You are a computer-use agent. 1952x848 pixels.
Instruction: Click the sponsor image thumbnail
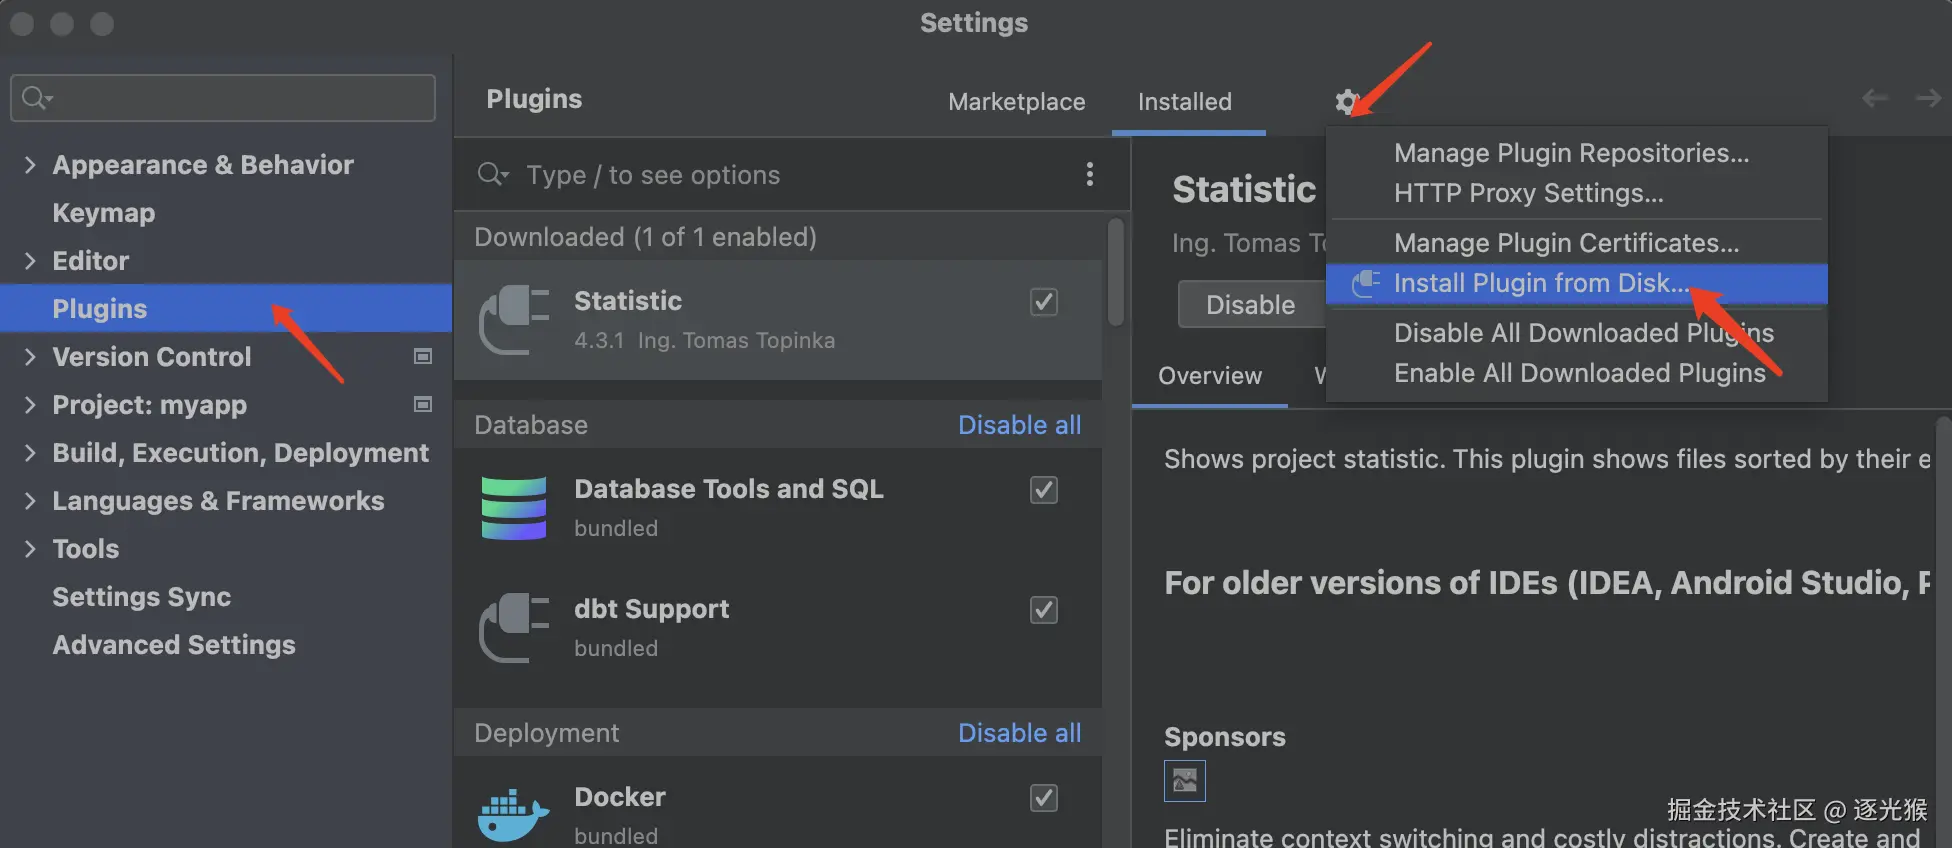pos(1185,781)
